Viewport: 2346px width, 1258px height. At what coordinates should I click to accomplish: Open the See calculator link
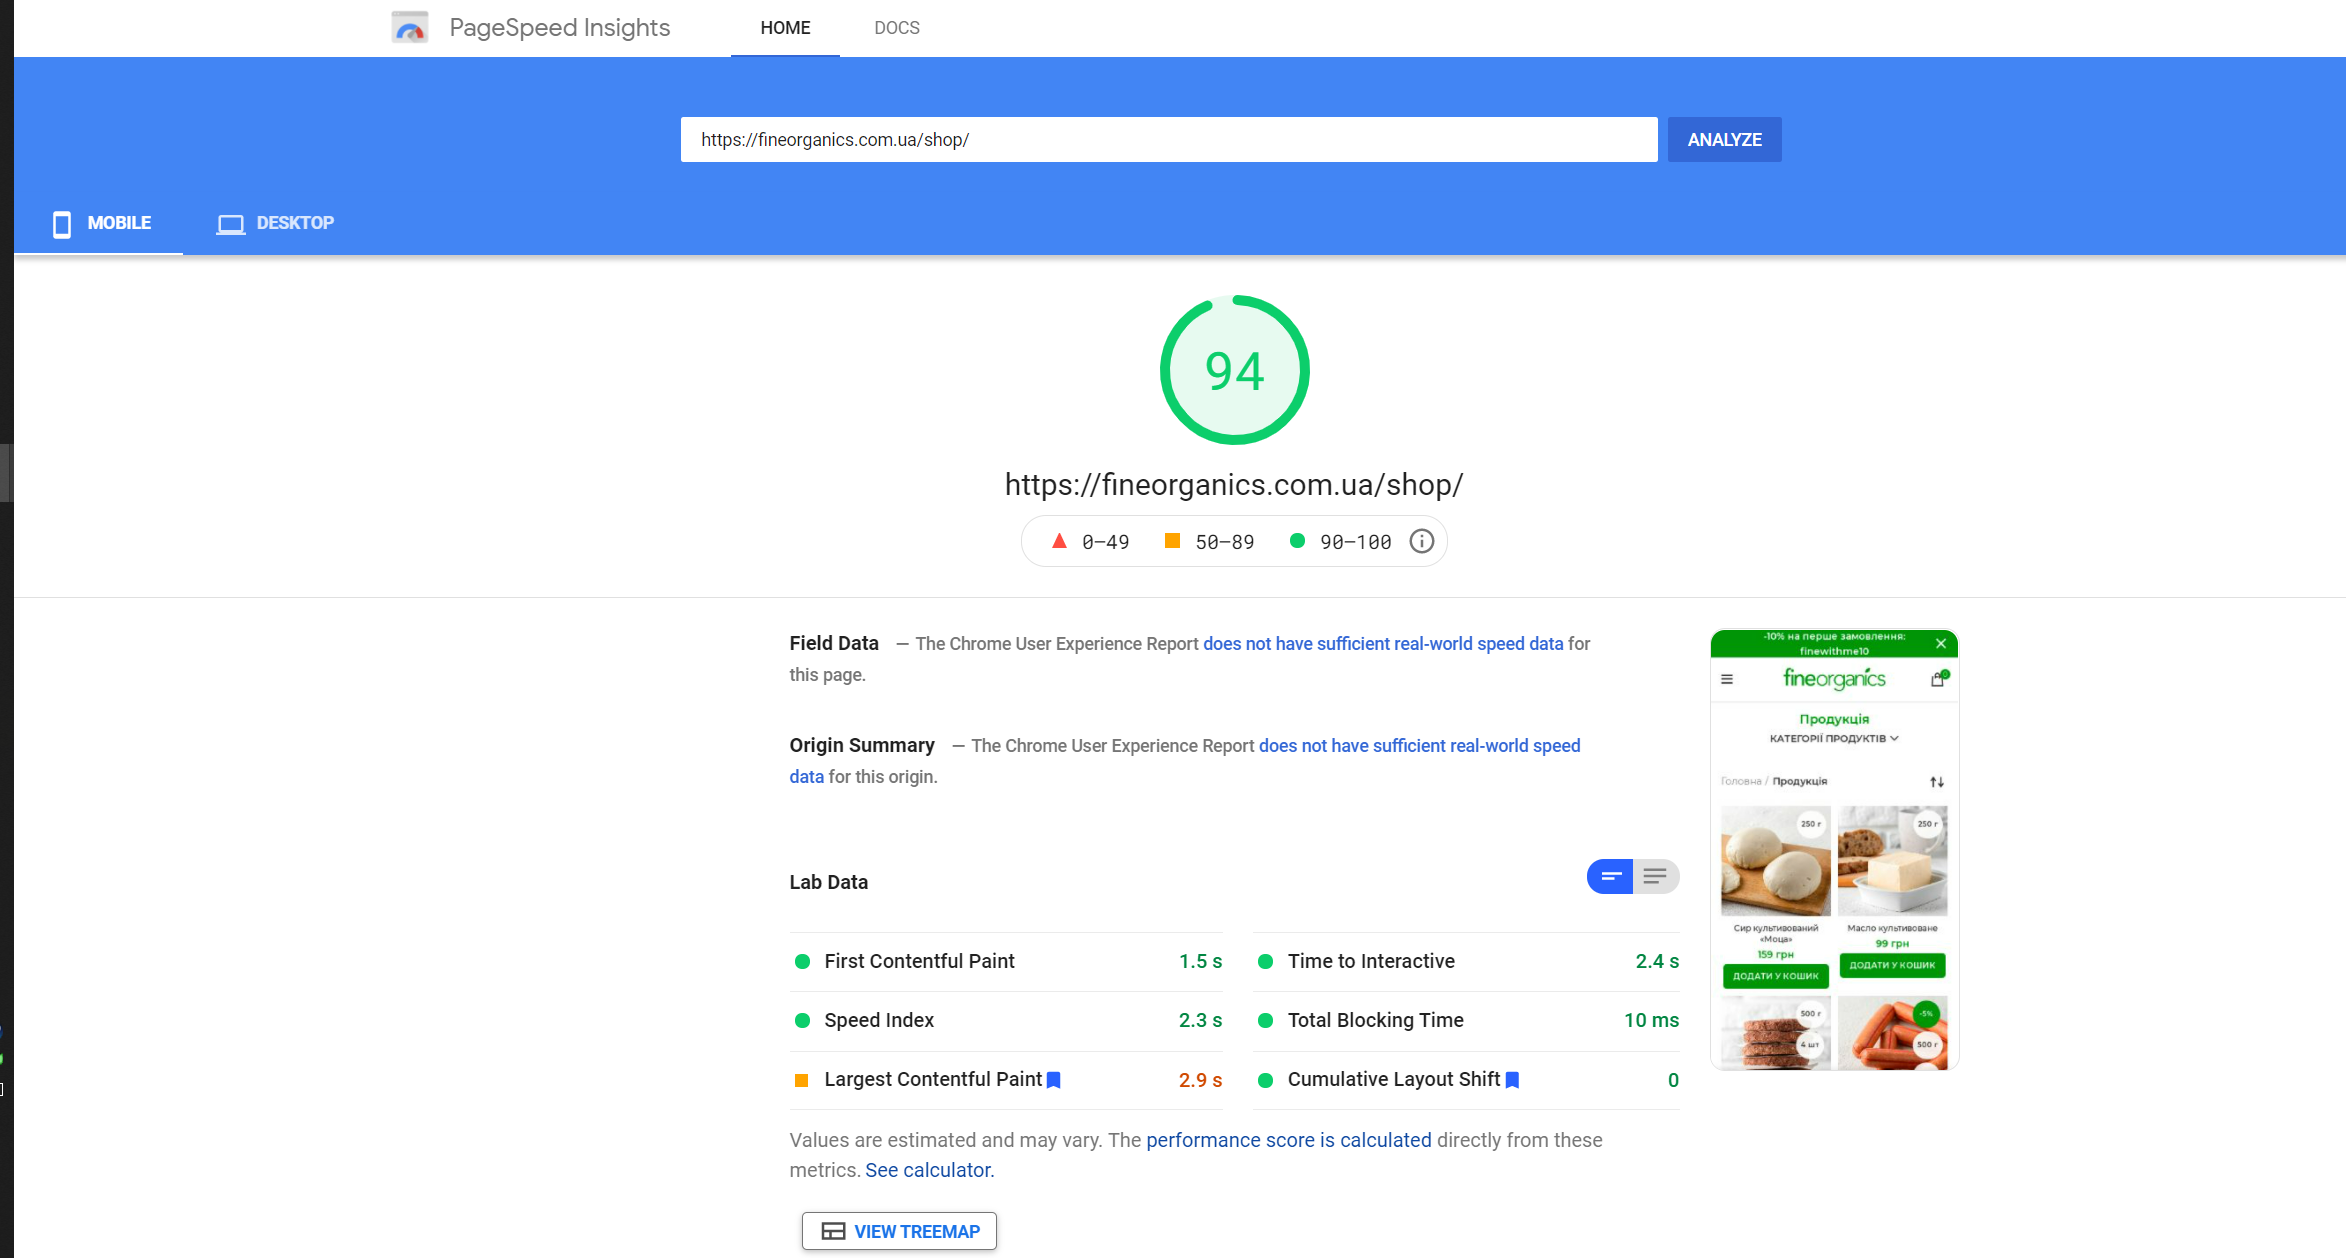(x=929, y=1170)
